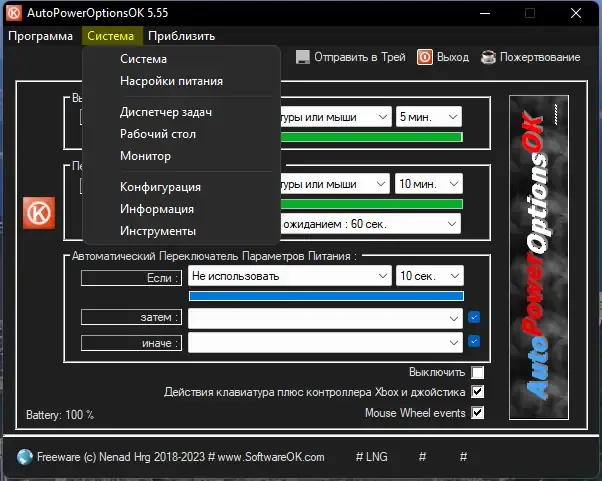Click the '# LNG' language link
The width and height of the screenshot is (602, 481).
point(371,457)
